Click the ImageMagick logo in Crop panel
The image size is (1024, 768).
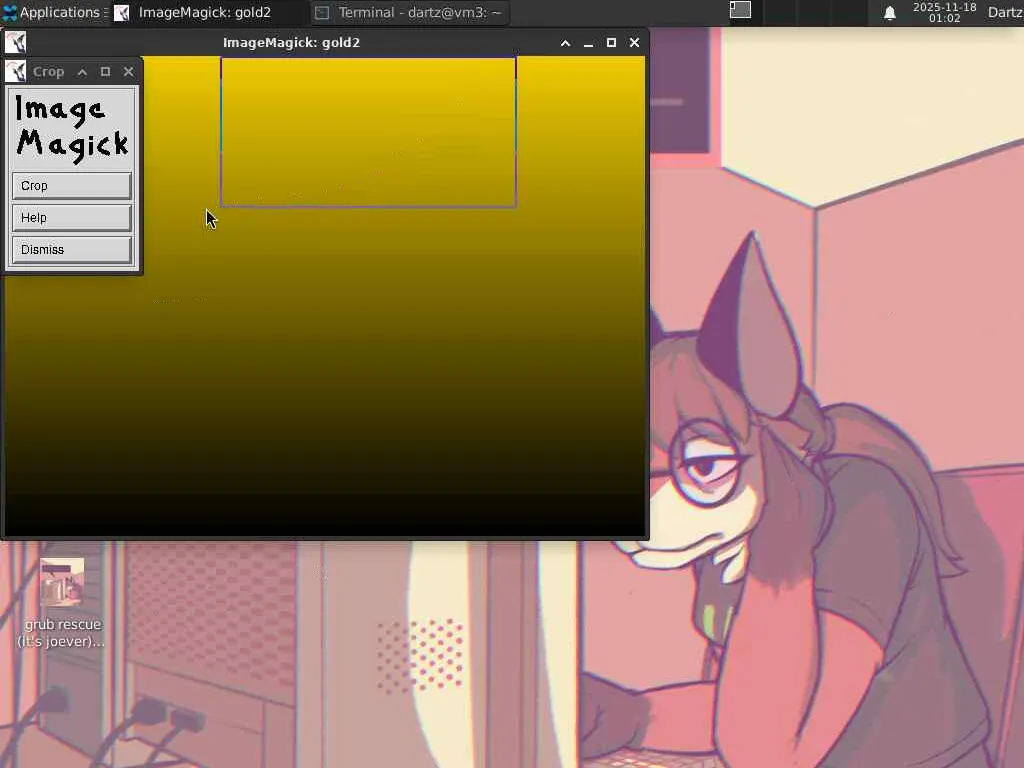coord(72,127)
